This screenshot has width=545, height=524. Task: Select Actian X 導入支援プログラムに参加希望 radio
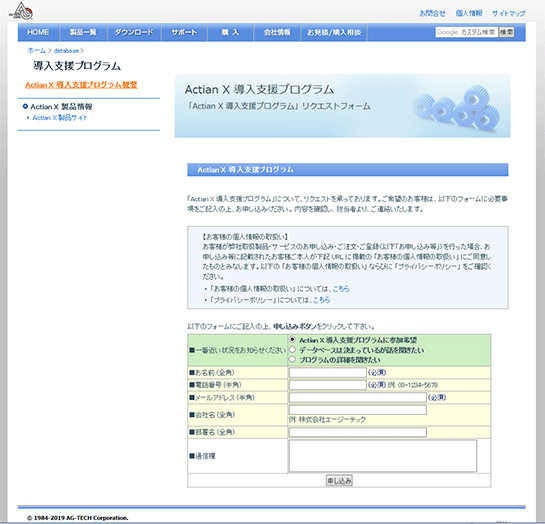pos(293,339)
